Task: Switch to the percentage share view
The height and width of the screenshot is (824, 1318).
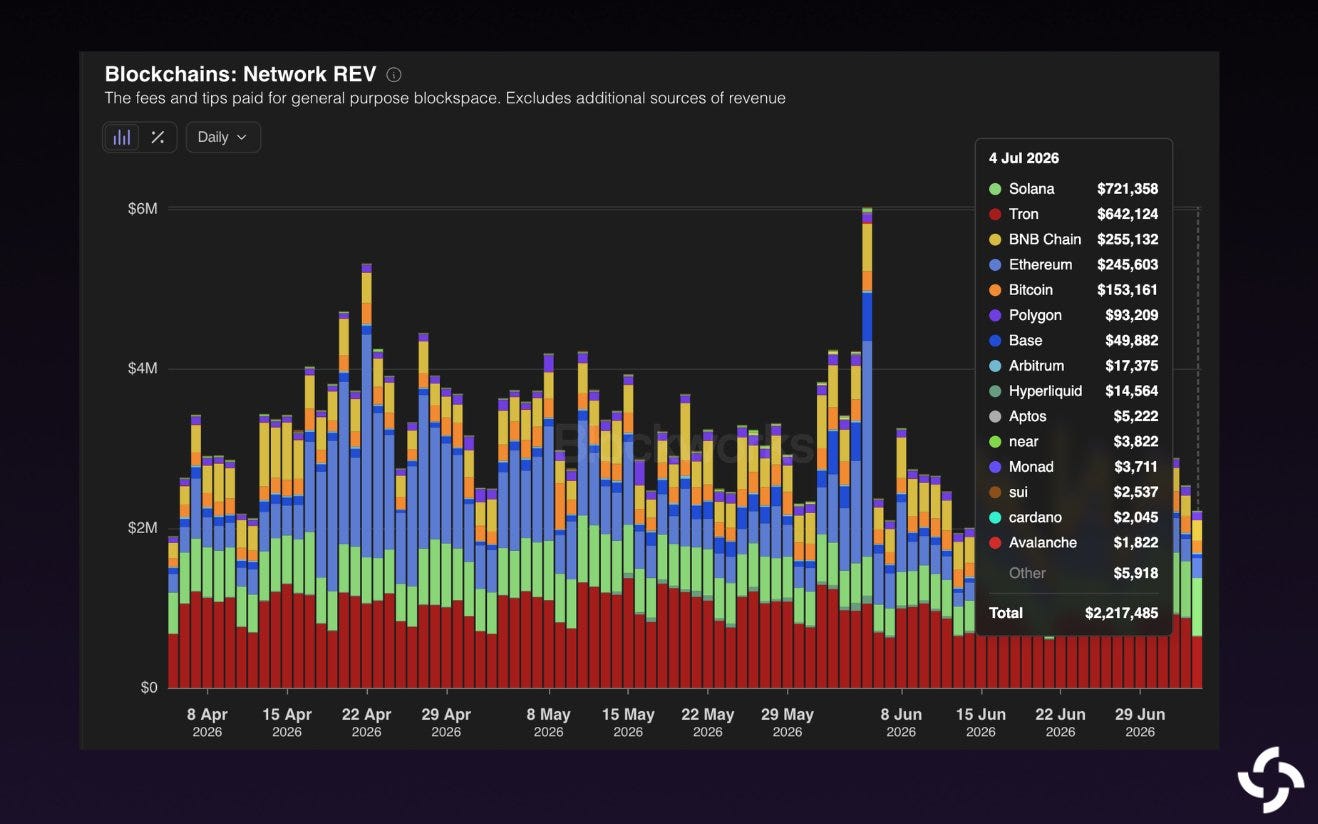Action: (158, 137)
